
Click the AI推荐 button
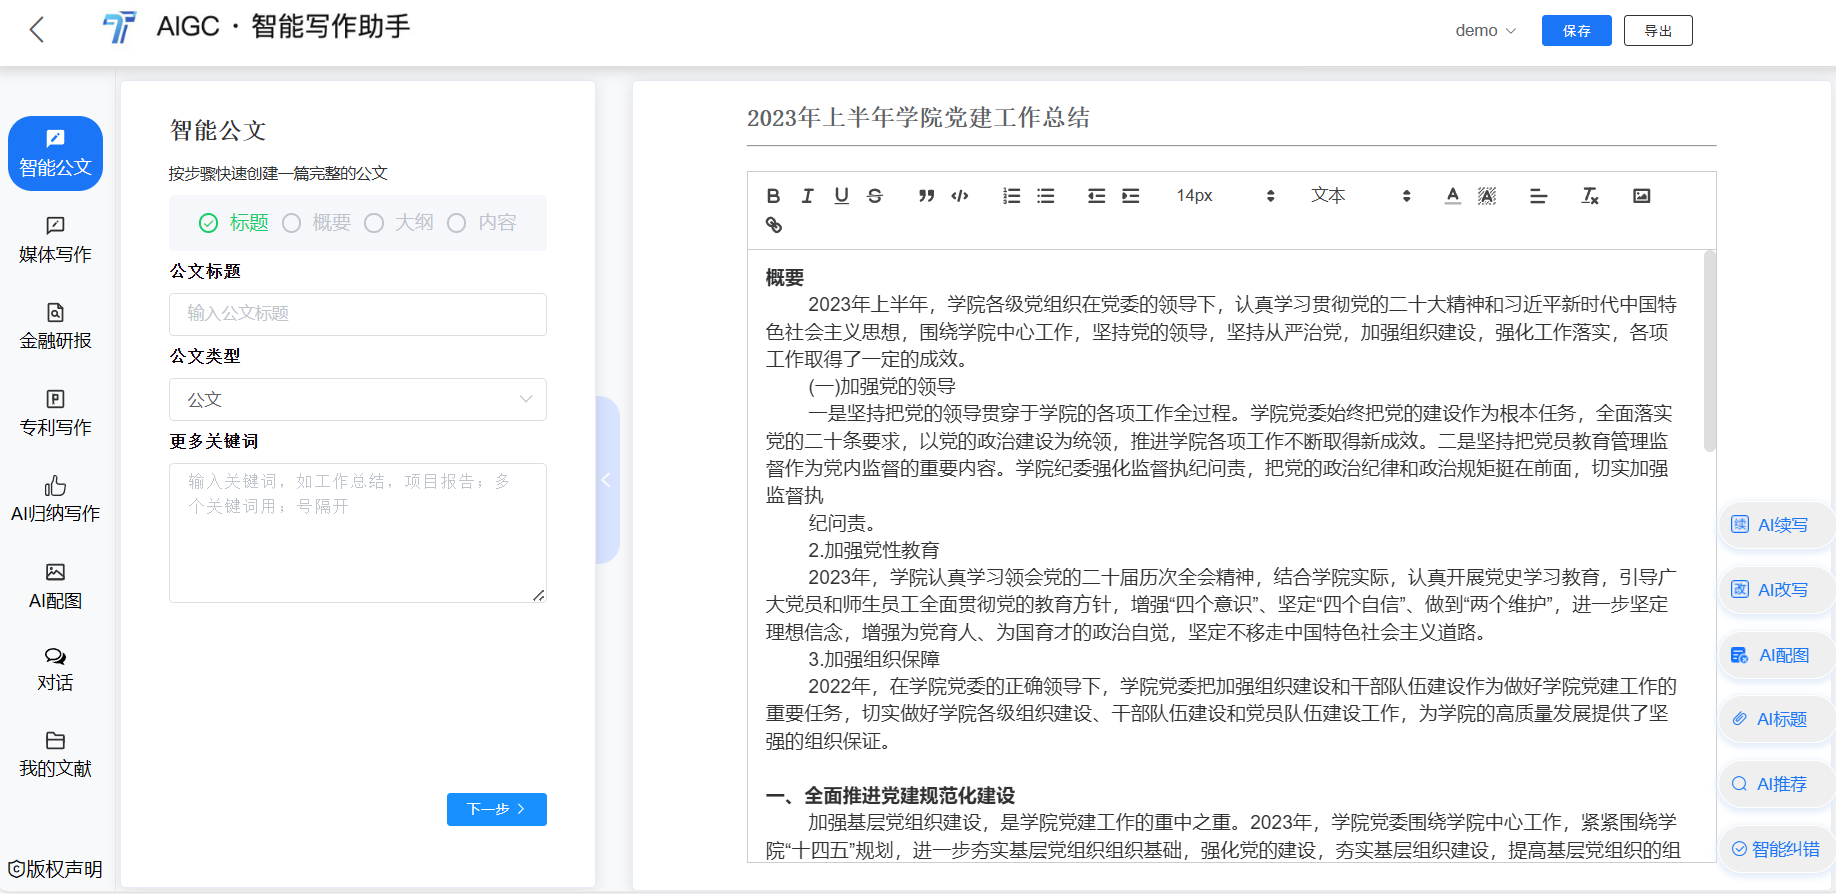[x=1775, y=784]
